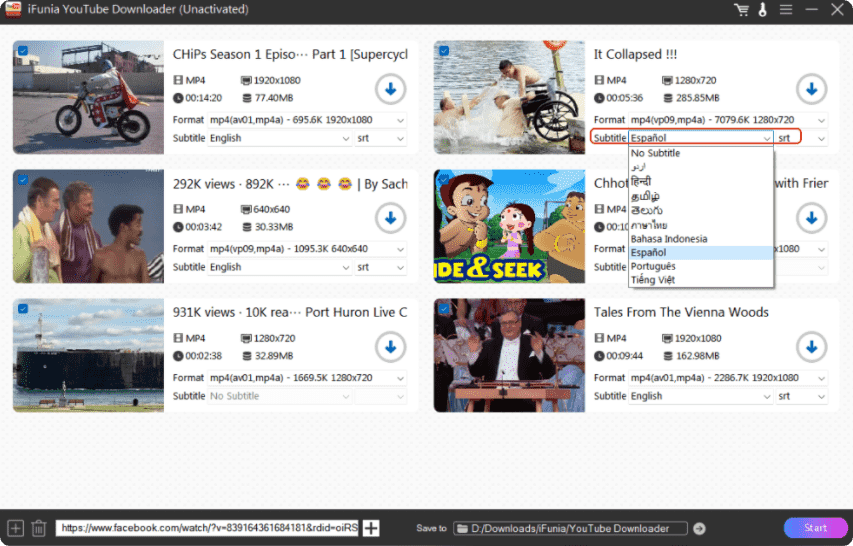This screenshot has height=546, width=853.
Task: Click the shopping cart icon in title bar
Action: [x=741, y=10]
